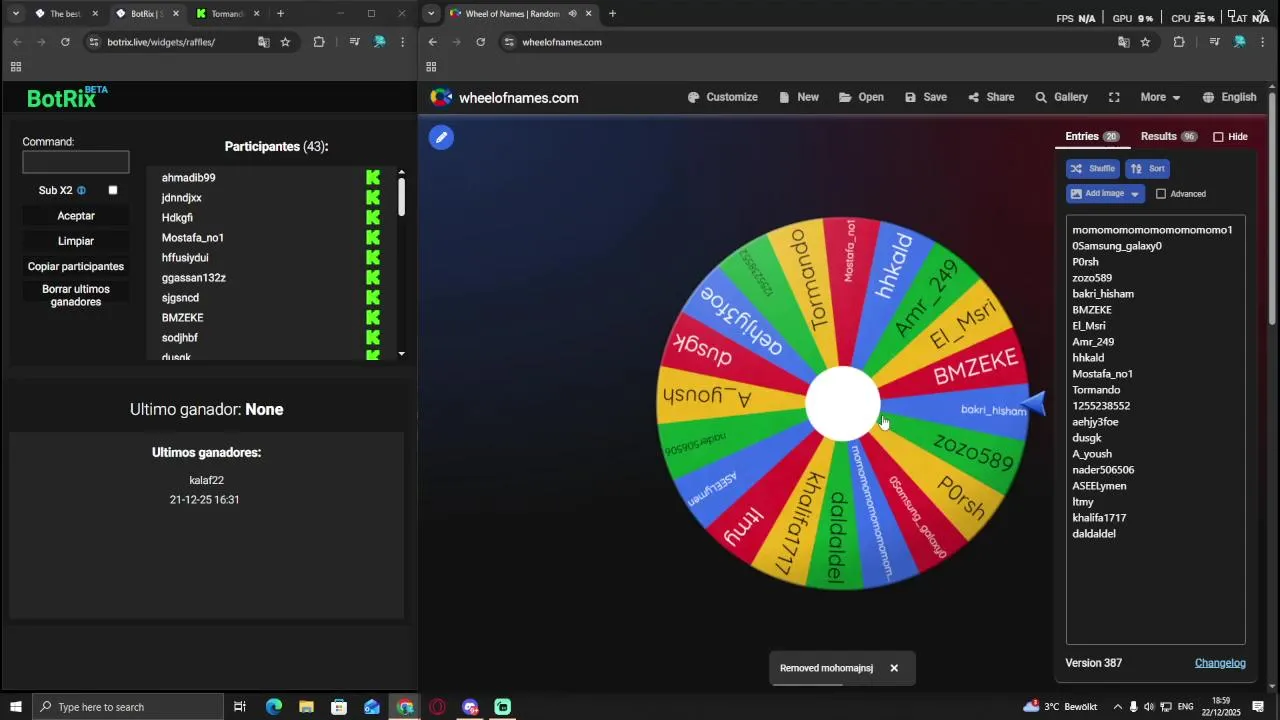
Task: Click the BotRix Command input field
Action: point(76,162)
